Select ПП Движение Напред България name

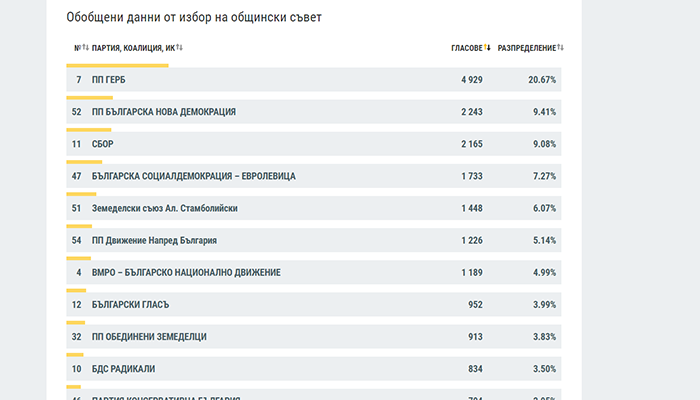(x=154, y=241)
